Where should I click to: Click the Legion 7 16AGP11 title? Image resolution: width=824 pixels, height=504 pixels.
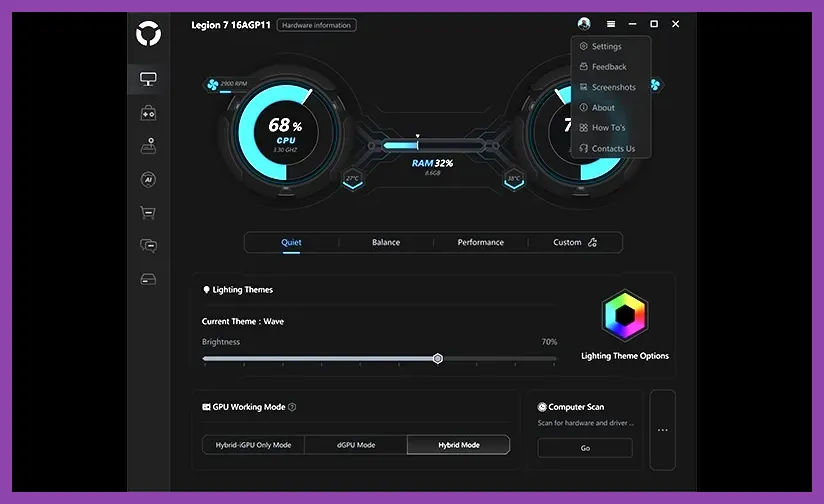click(231, 25)
